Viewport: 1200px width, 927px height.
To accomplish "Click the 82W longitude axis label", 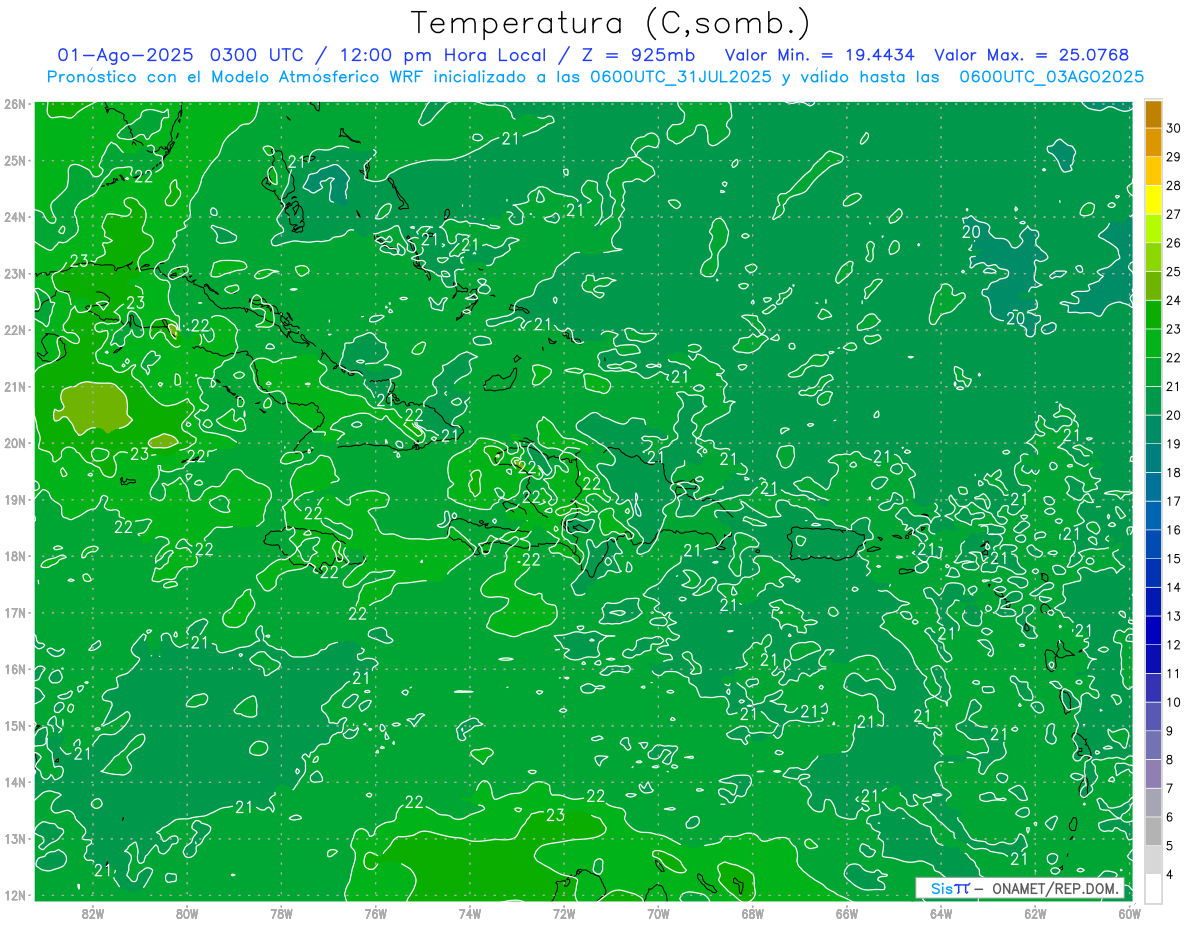I will click(93, 913).
